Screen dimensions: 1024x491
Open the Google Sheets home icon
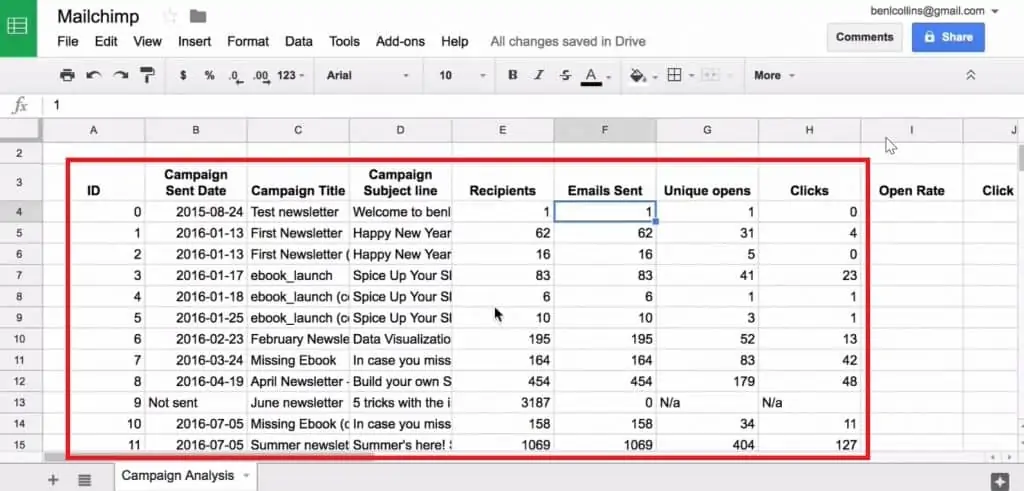[x=18, y=27]
